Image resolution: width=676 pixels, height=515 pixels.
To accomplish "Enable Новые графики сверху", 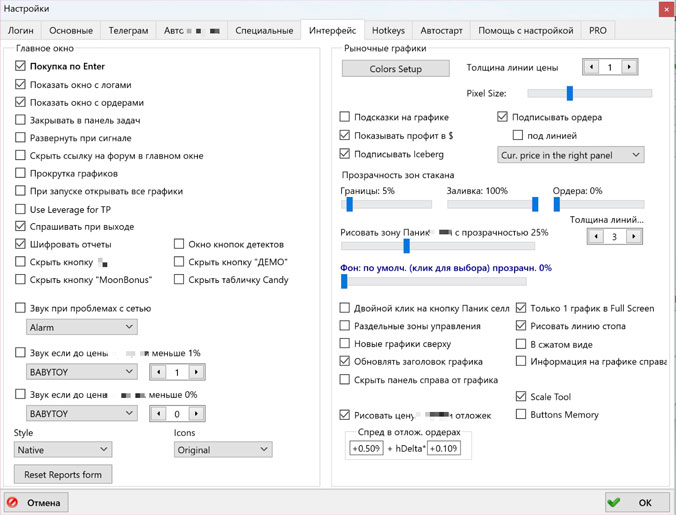I will [344, 343].
